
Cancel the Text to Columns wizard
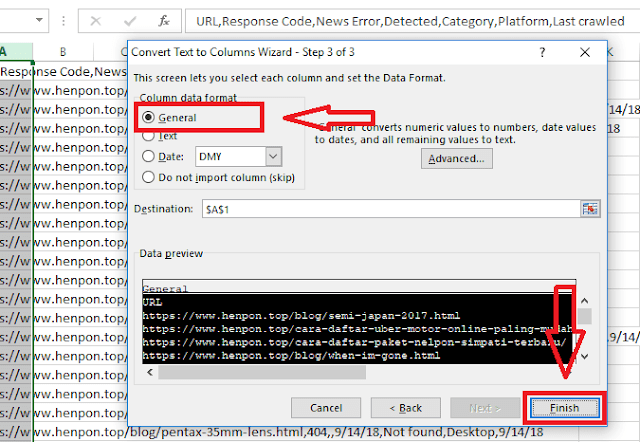click(x=326, y=408)
